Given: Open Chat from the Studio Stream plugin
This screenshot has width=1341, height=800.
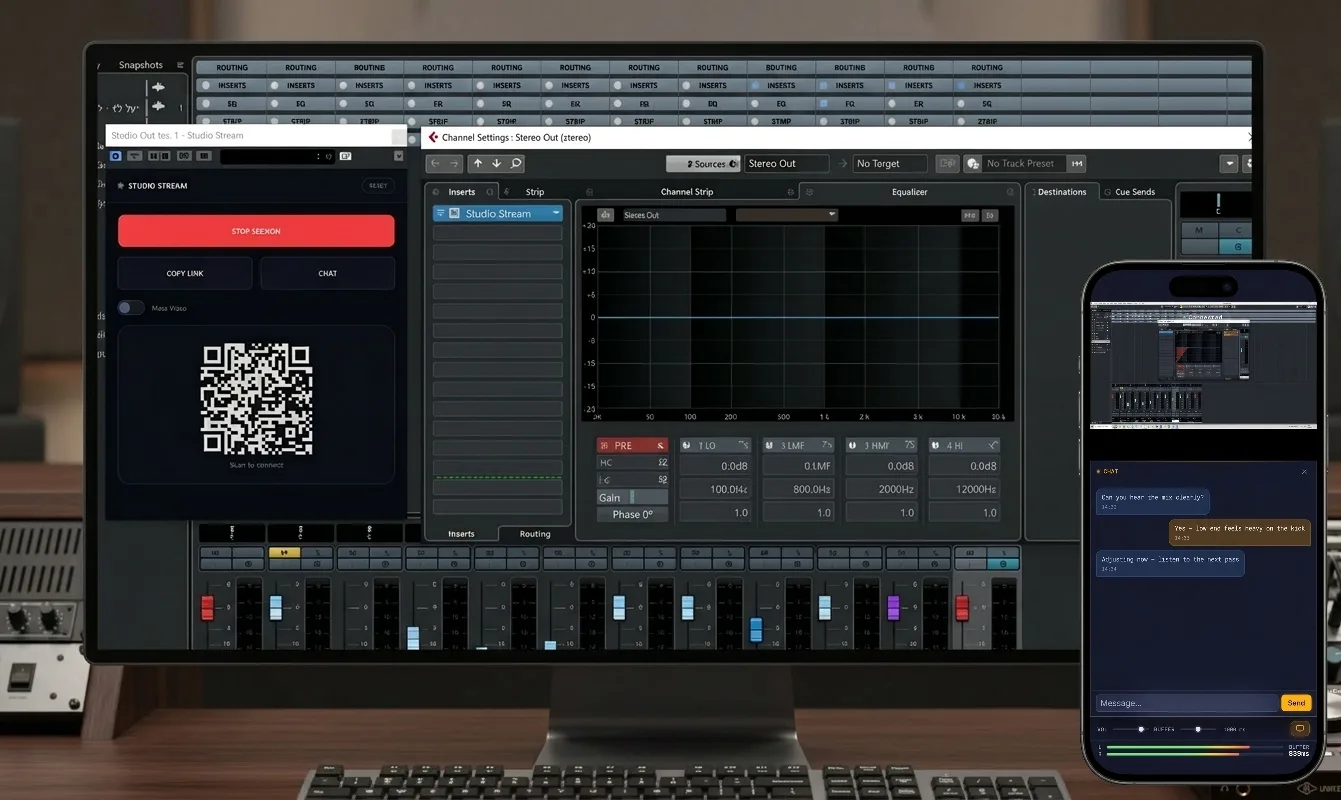Looking at the screenshot, I should pos(328,273).
